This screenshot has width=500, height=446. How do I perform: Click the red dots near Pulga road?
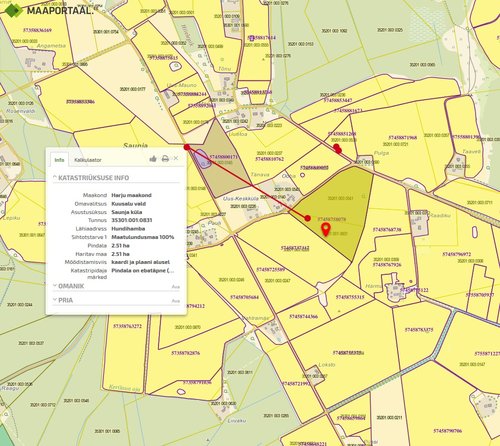click(337, 148)
